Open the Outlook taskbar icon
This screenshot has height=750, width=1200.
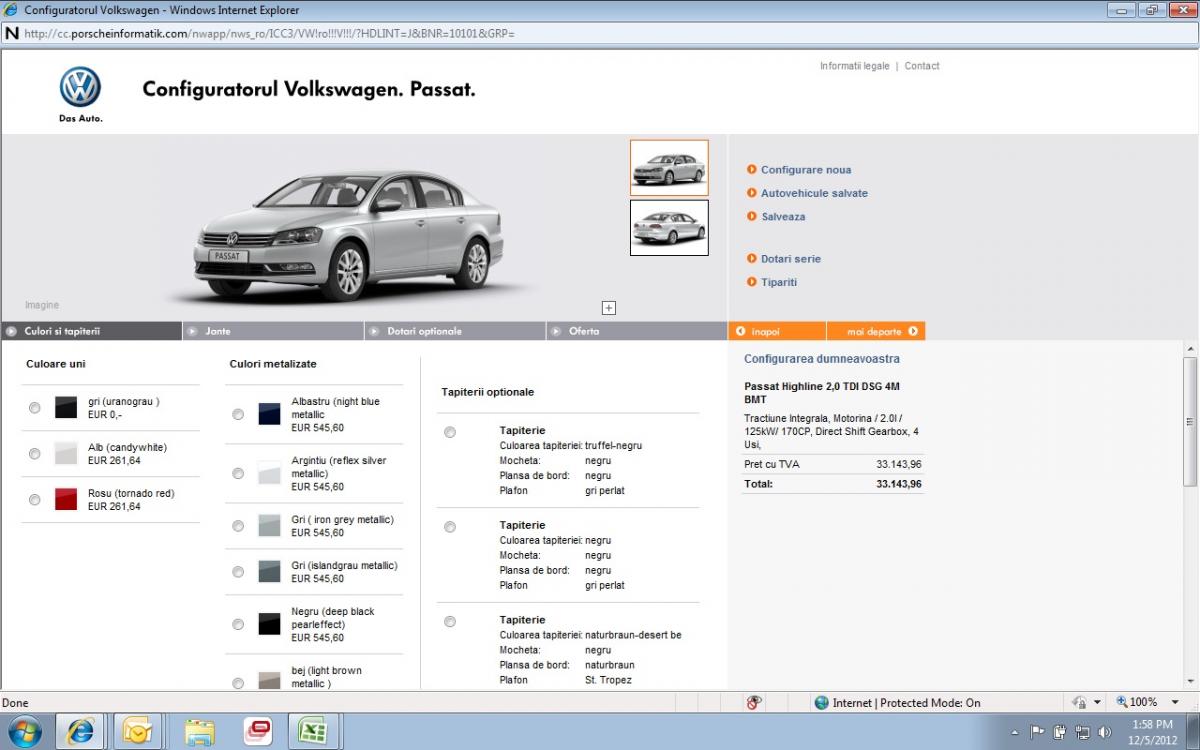pos(138,732)
